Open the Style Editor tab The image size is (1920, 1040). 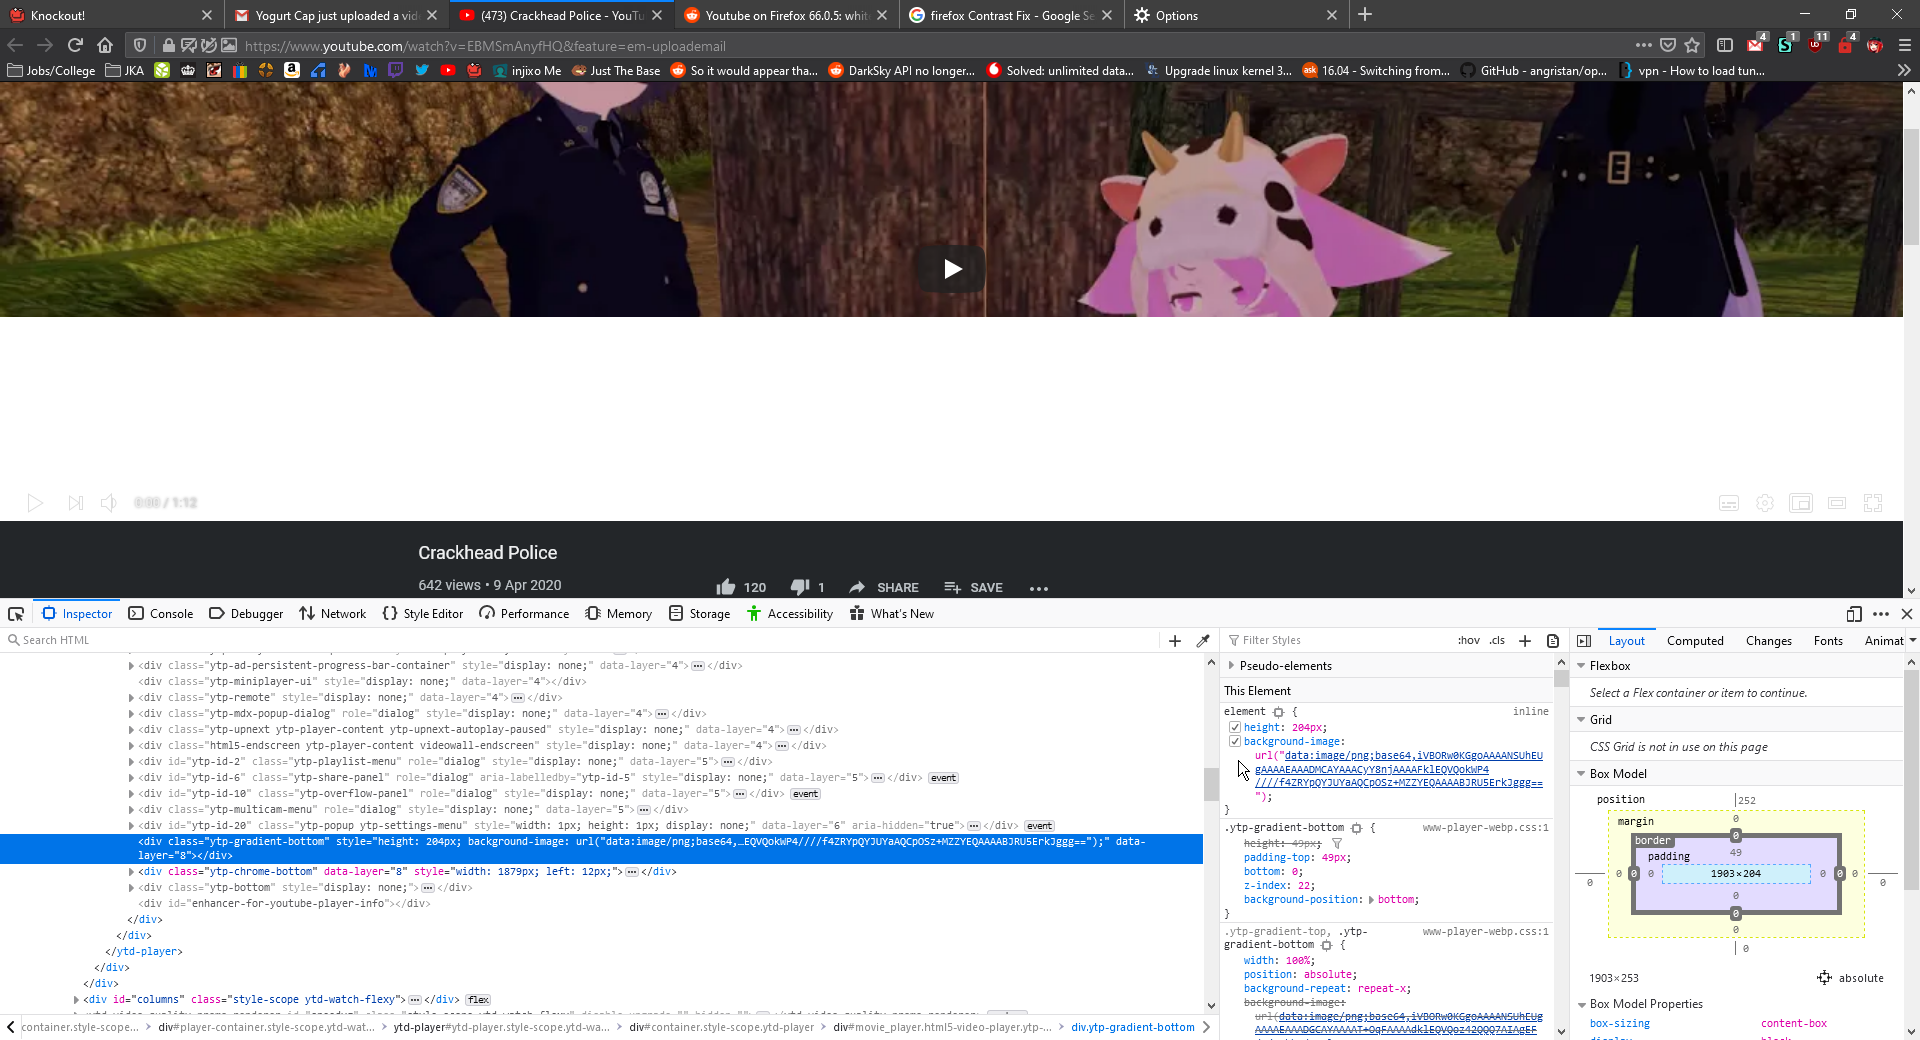click(422, 614)
